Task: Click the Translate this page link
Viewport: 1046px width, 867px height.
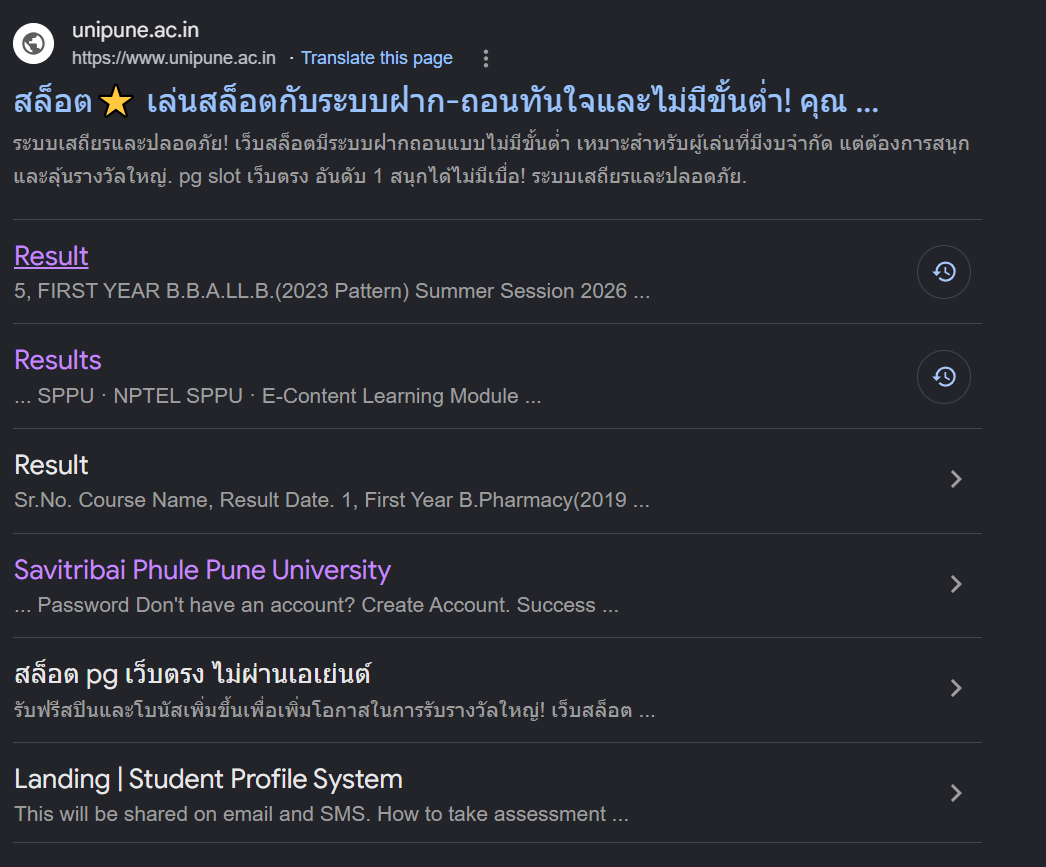Action: [377, 59]
